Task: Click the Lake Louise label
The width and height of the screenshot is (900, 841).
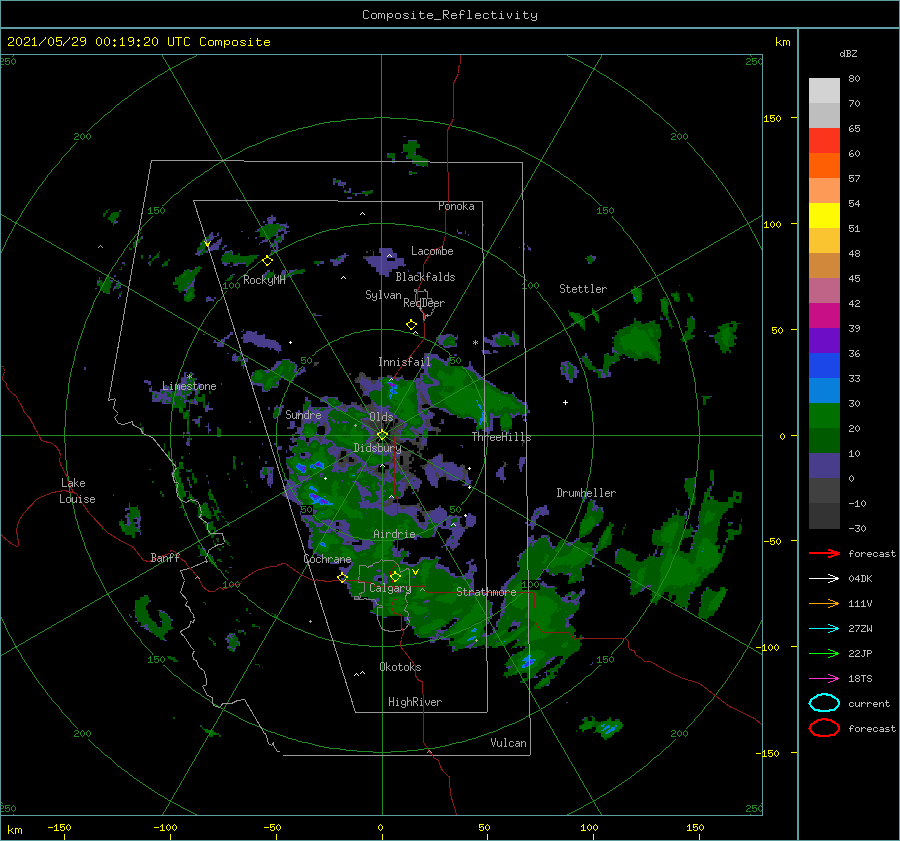Action: click(x=77, y=491)
